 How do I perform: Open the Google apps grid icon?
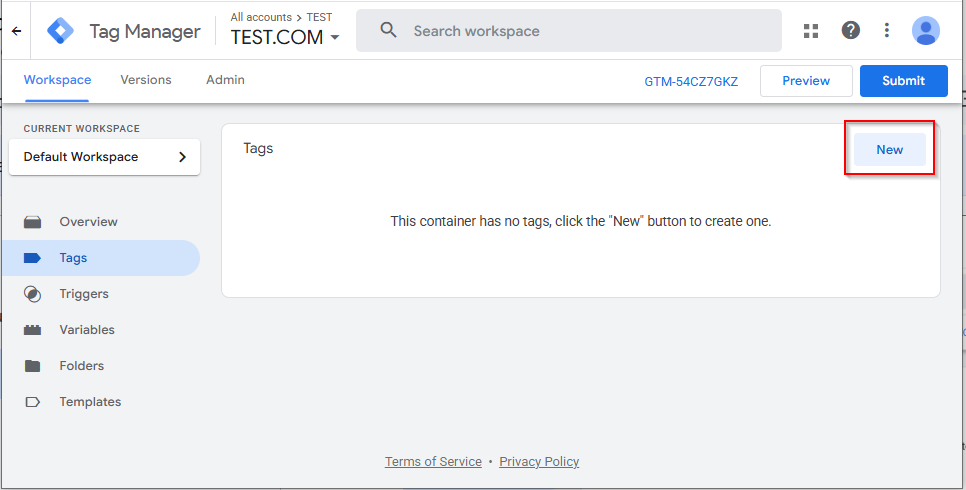point(811,30)
